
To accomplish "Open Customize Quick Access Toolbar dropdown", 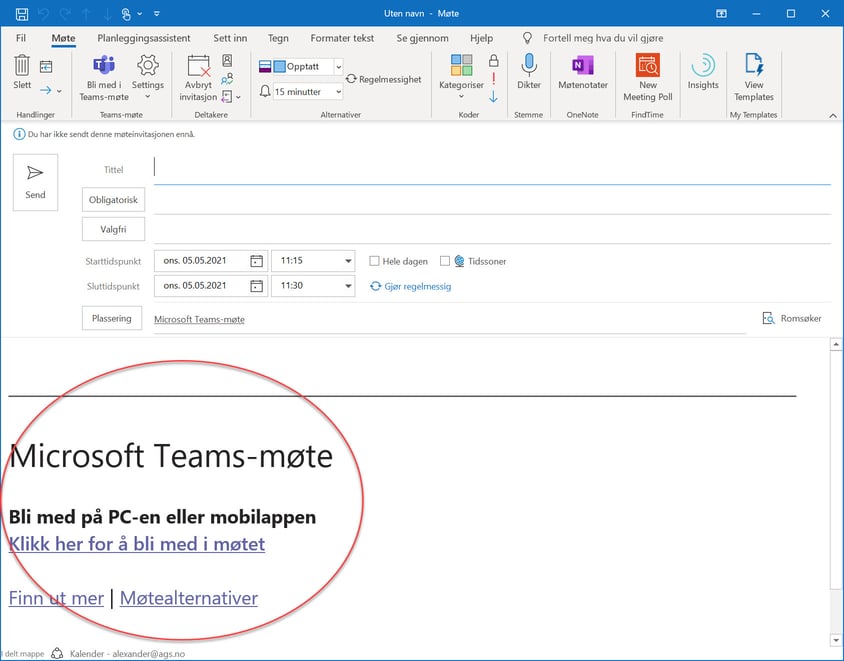I will point(157,13).
